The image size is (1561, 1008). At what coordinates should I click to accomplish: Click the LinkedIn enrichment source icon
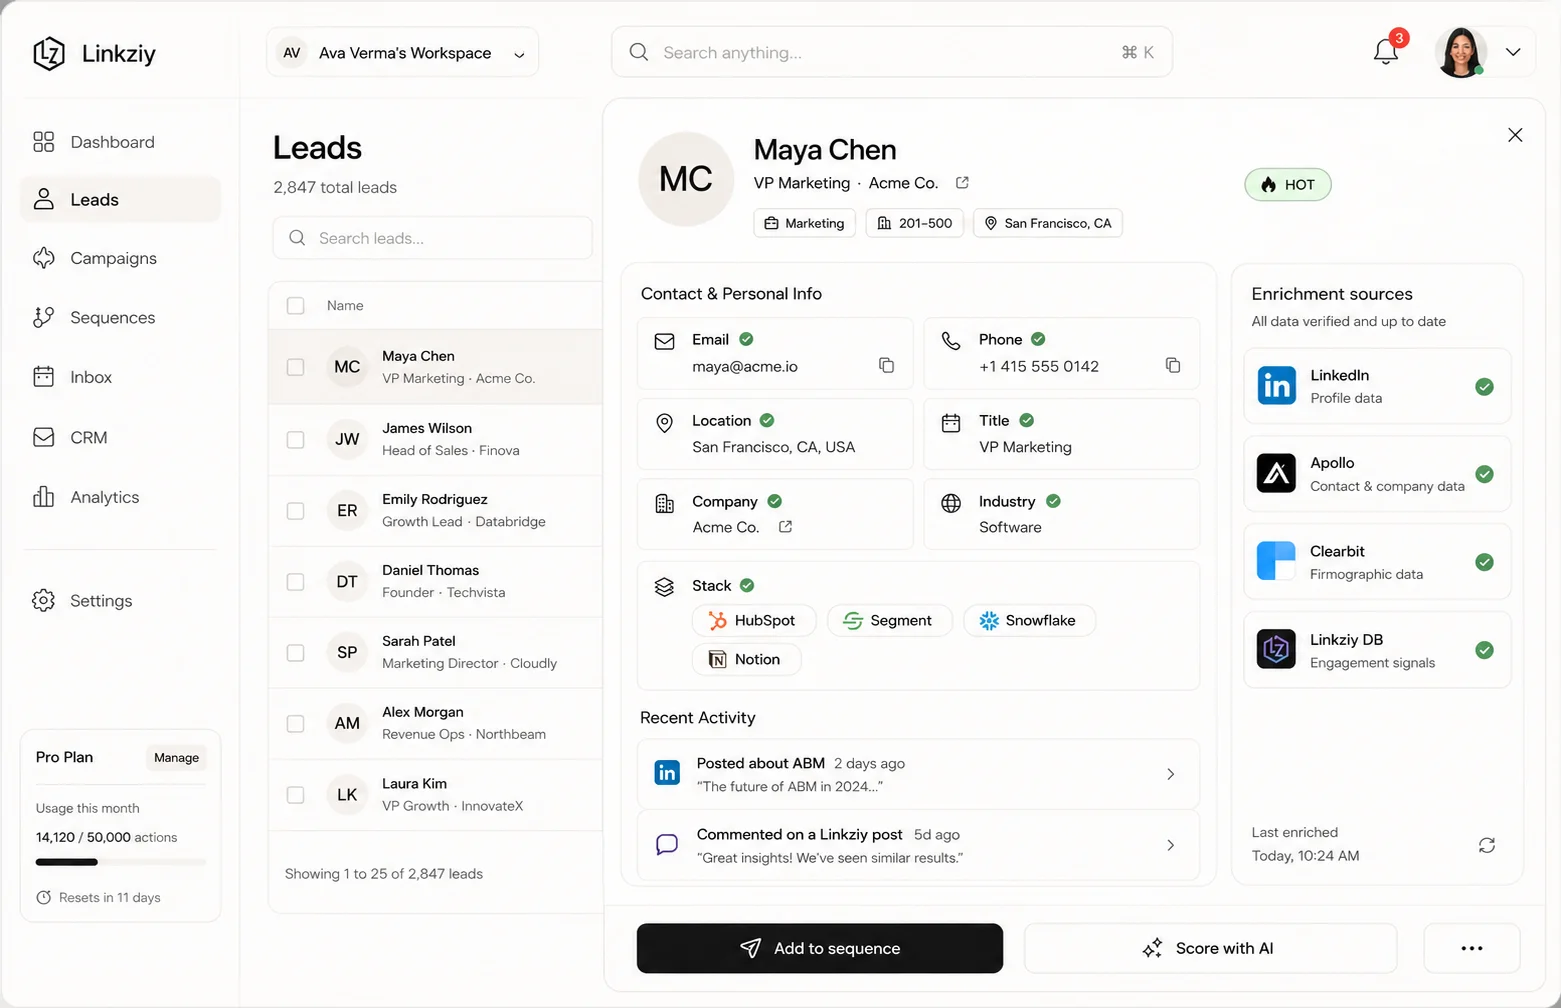click(1276, 386)
